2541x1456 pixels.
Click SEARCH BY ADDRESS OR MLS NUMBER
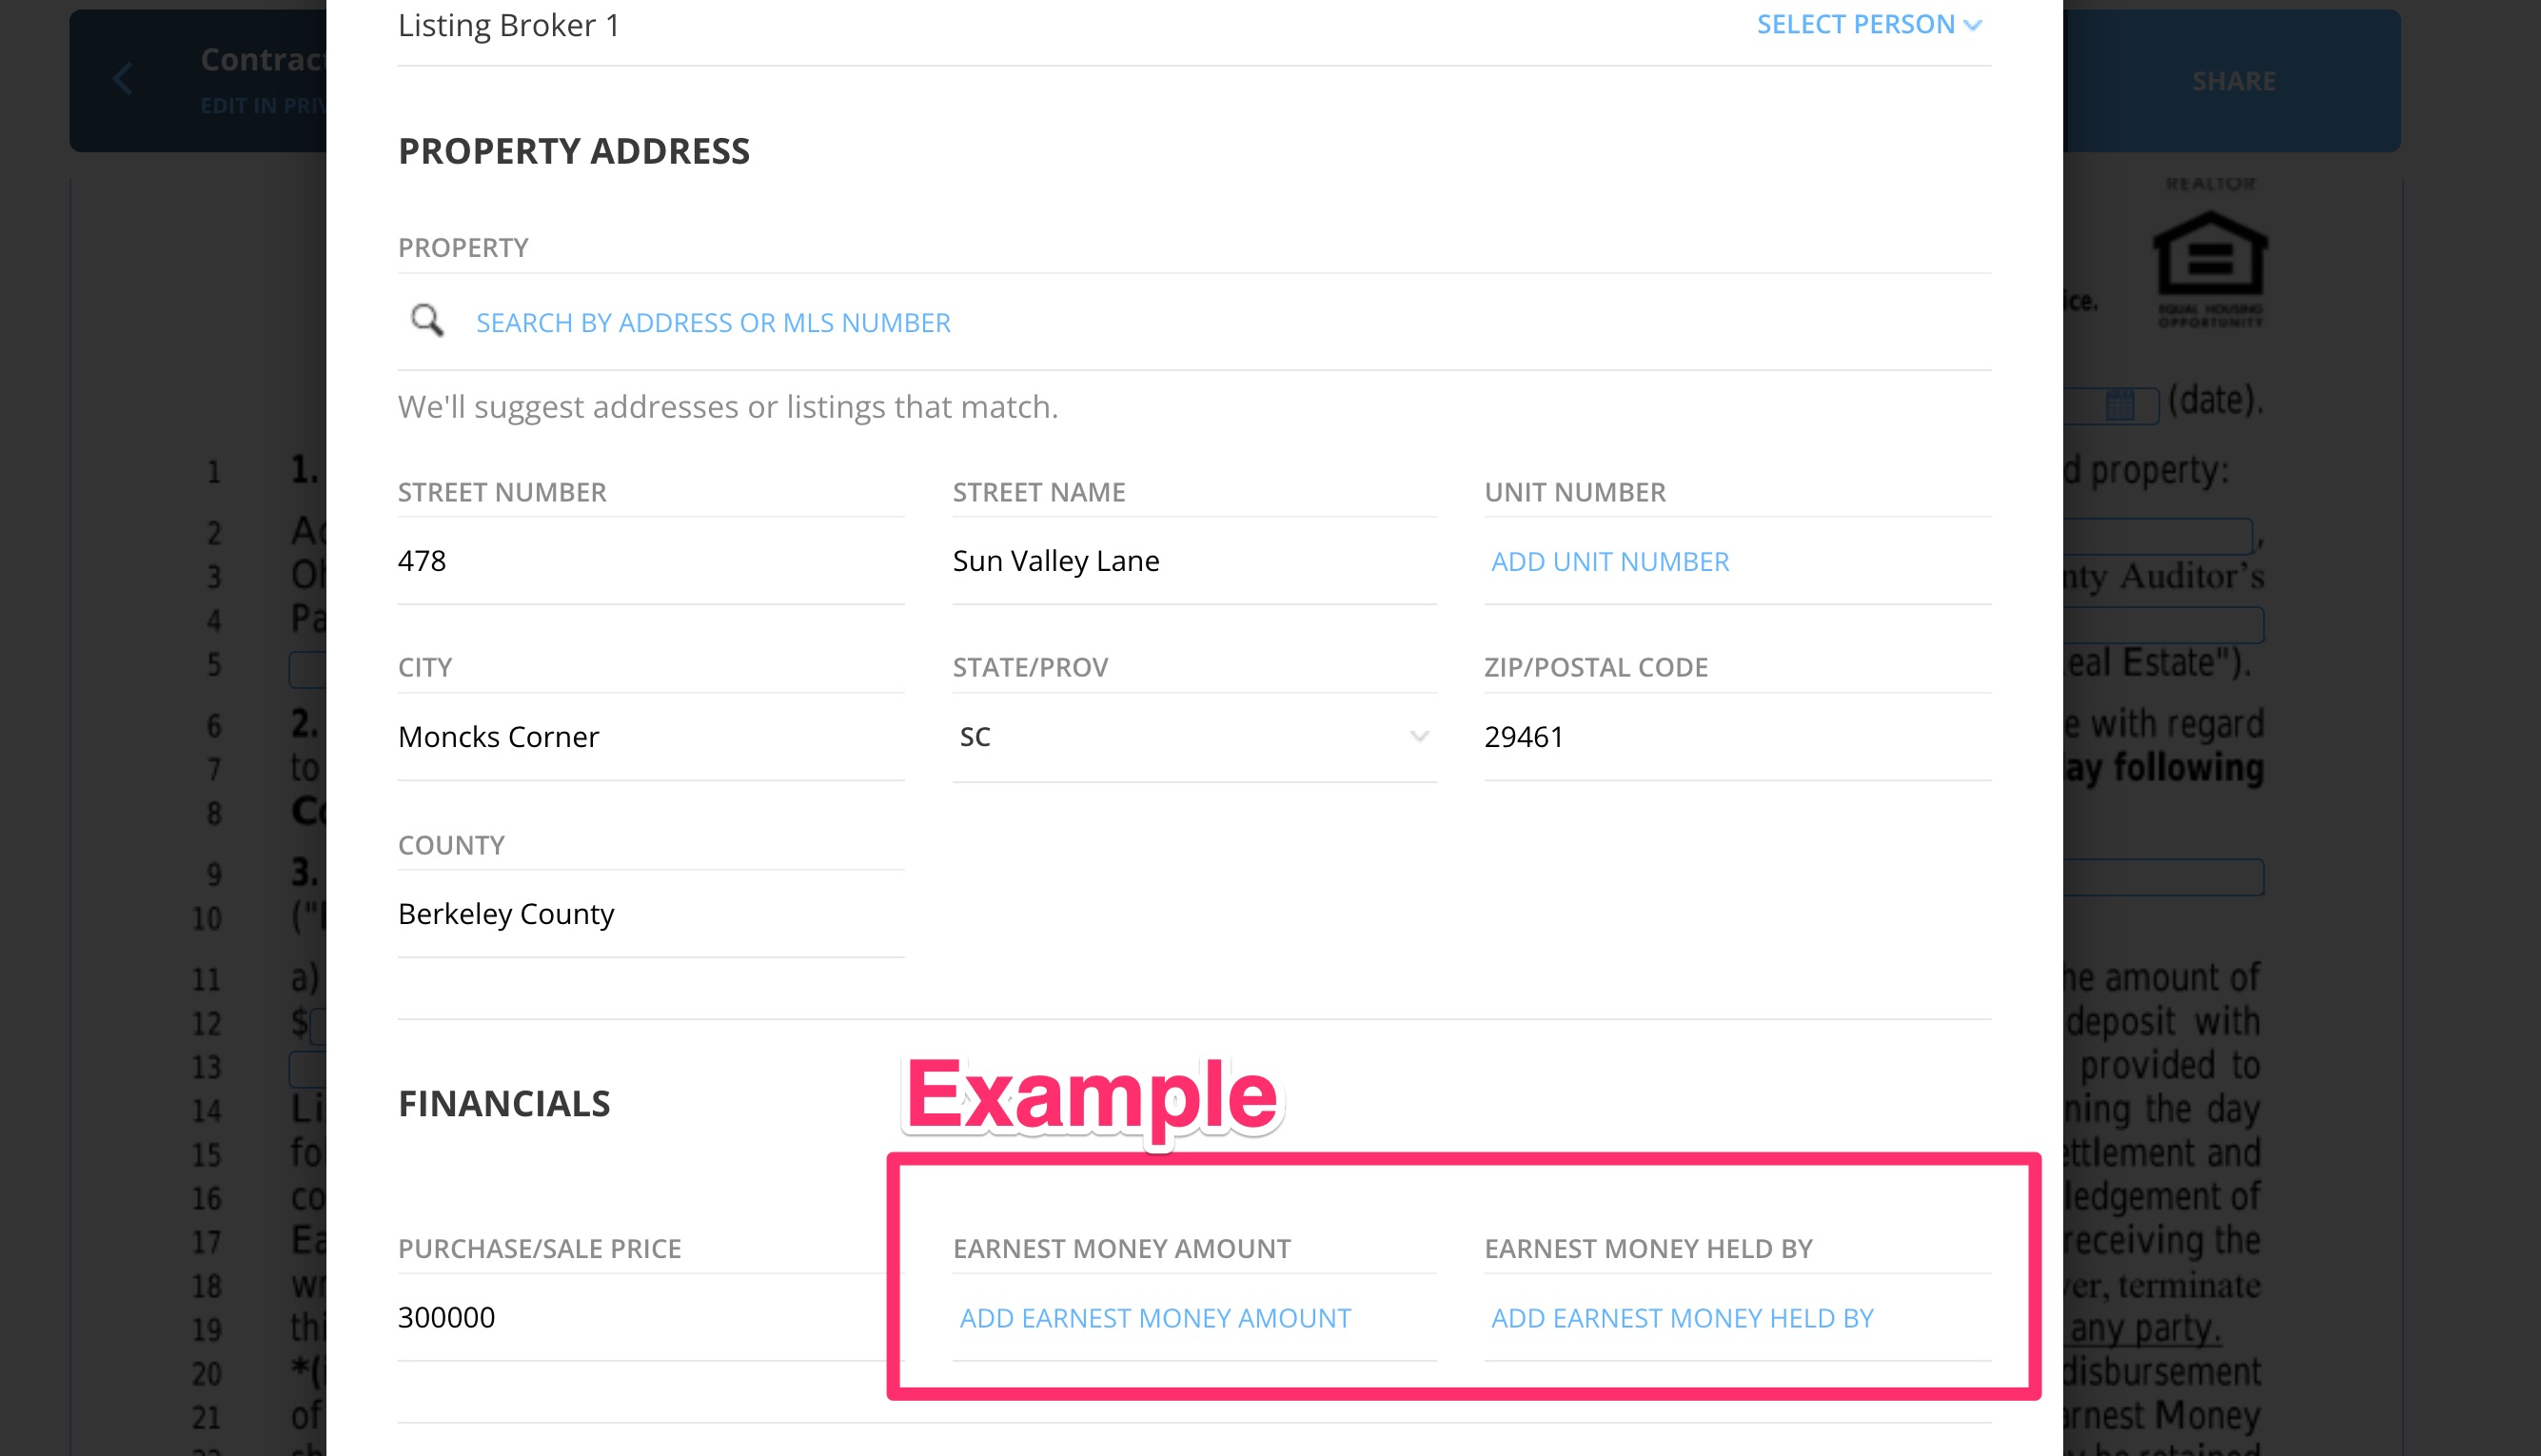[713, 322]
